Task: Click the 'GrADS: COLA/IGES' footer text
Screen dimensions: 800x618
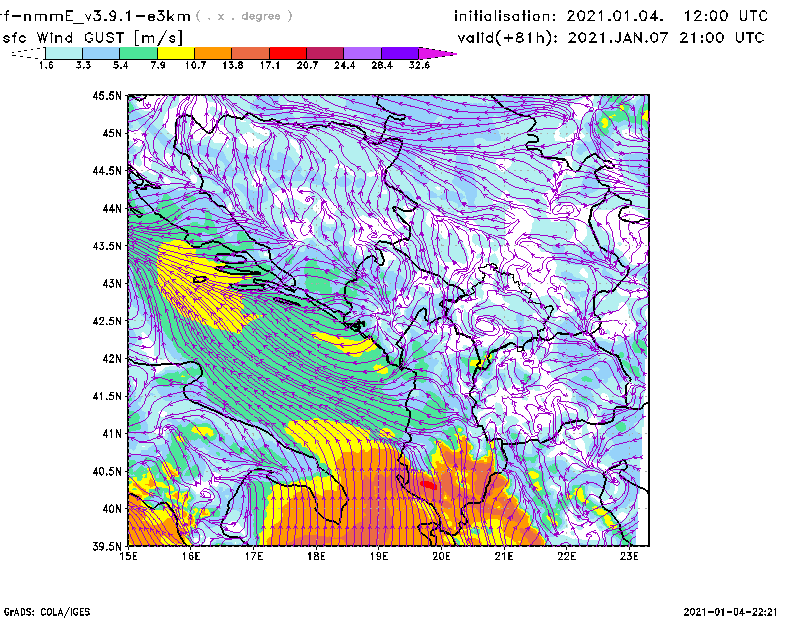Action: pyautogui.click(x=47, y=612)
